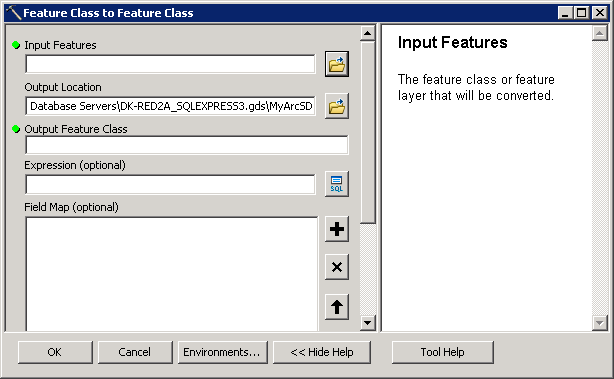Dismiss the dialog with Cancel
Image resolution: width=614 pixels, height=379 pixels.
[135, 352]
